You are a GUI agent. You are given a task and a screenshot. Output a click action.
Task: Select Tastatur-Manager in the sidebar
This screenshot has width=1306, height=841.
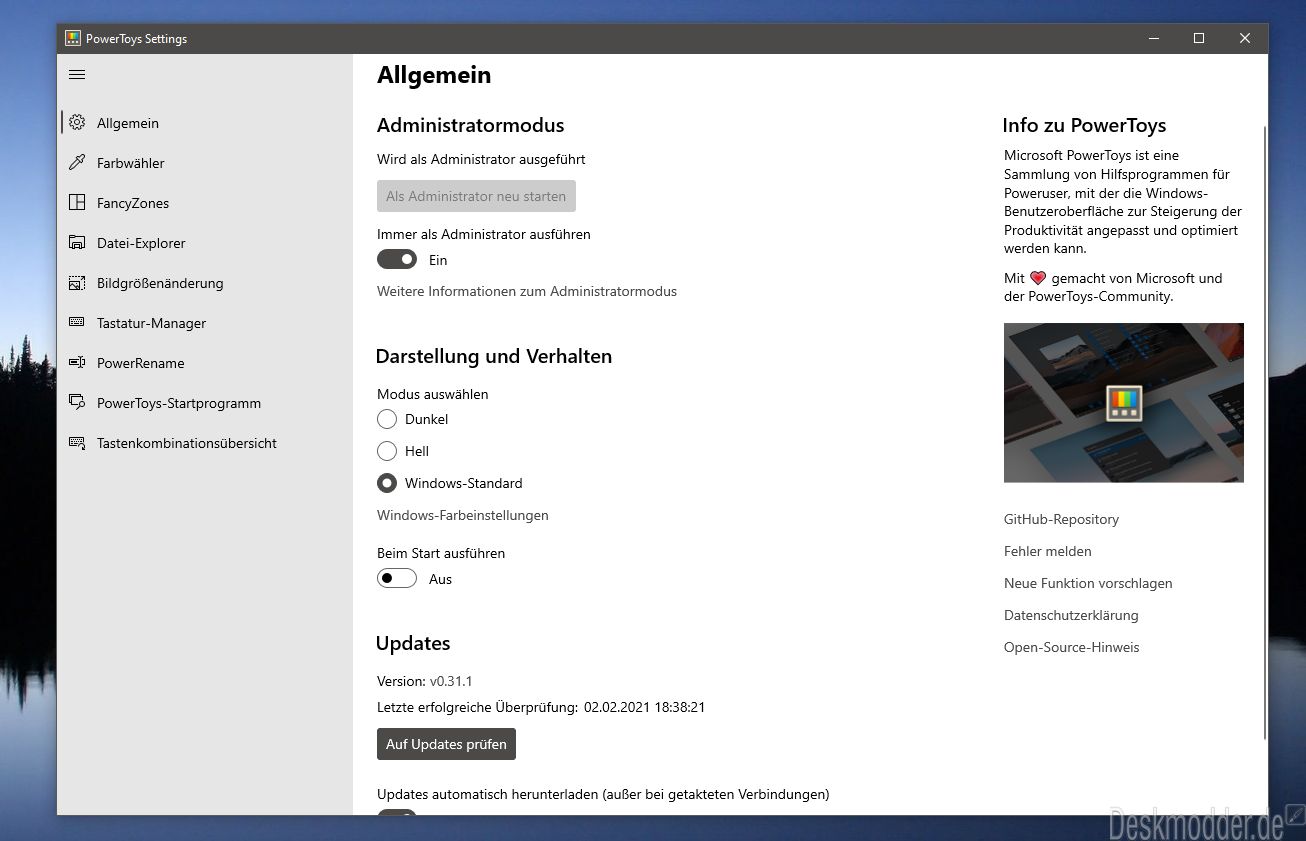tap(205, 323)
